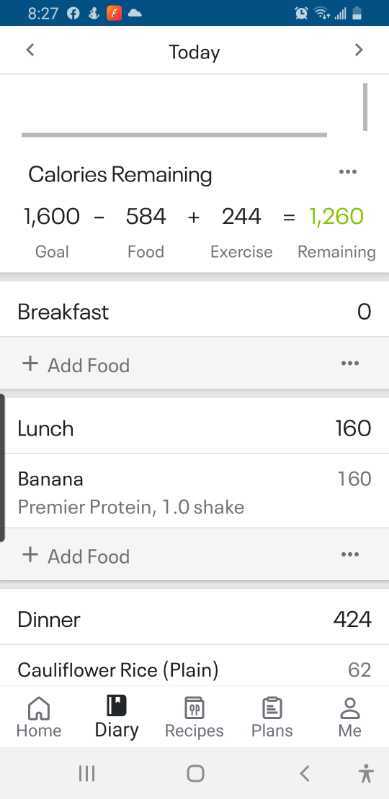Screen dimensions: 389x799
Task: Open Breakfast section more options
Action: [x=350, y=363]
